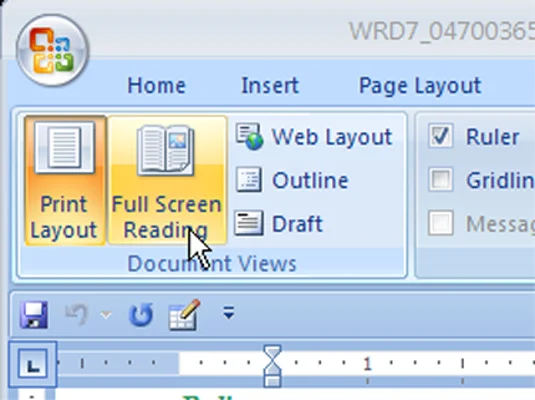
Task: Uncheck the Ruler checkbox
Action: pyautogui.click(x=440, y=136)
